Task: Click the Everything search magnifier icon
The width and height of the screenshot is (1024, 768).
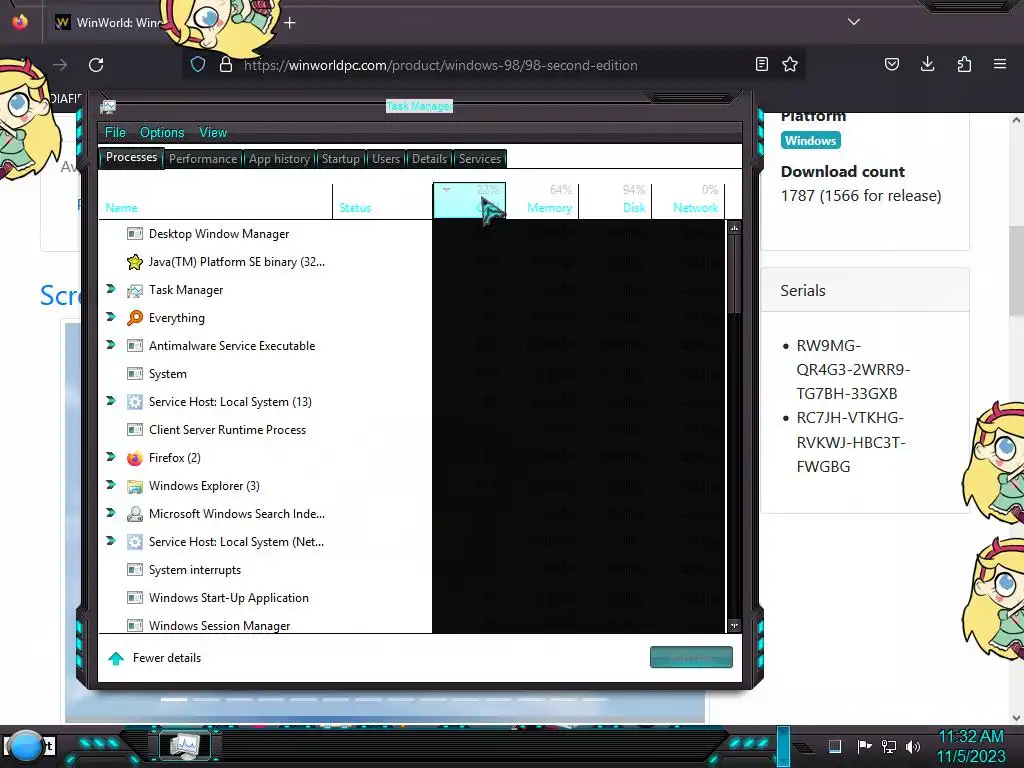Action: coord(135,318)
